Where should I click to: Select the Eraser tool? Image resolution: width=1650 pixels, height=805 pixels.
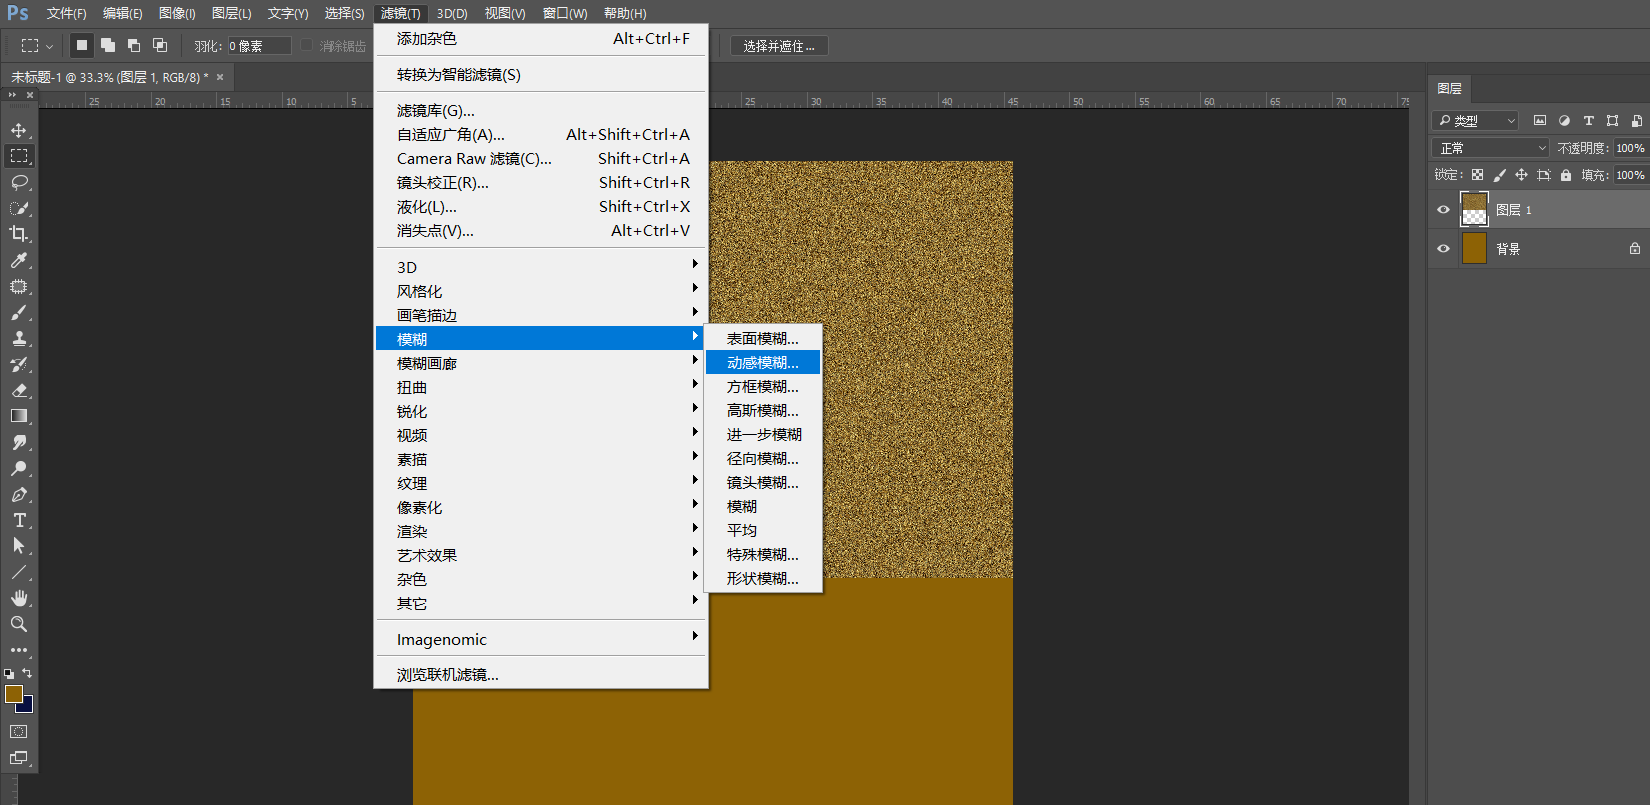(x=19, y=390)
